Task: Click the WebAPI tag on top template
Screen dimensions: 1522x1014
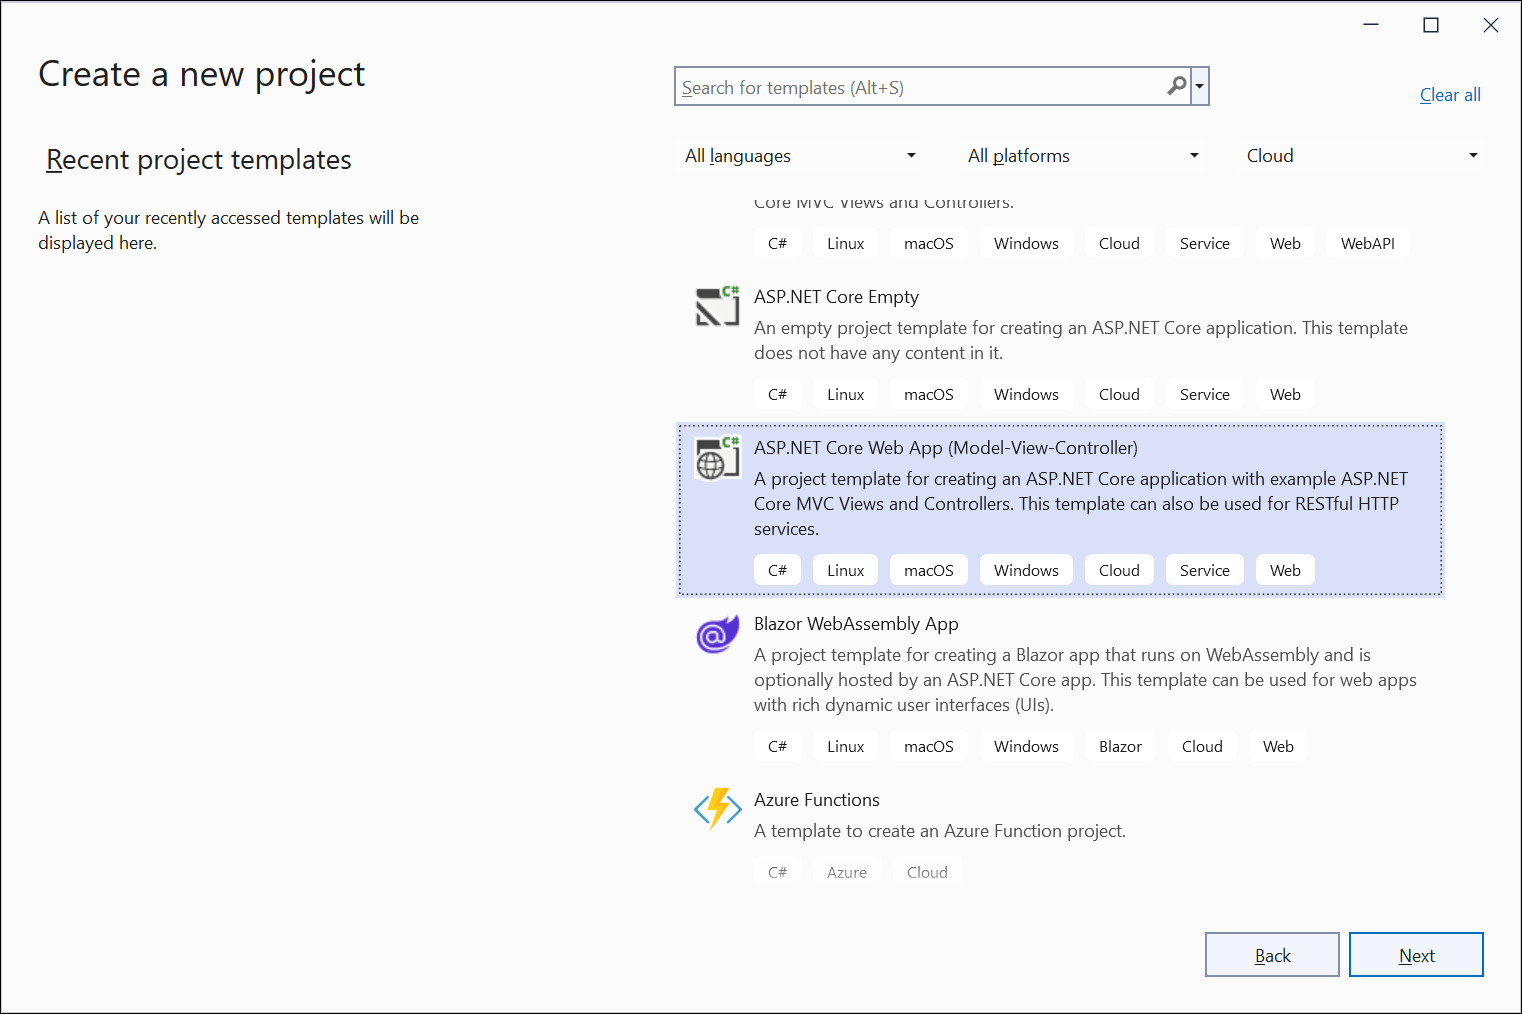Action: (1367, 244)
